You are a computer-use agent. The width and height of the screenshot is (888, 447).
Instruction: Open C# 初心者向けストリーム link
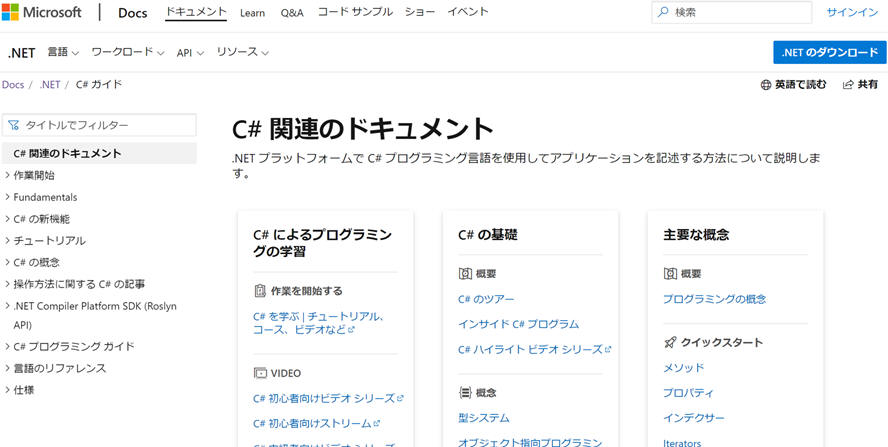coord(316,423)
